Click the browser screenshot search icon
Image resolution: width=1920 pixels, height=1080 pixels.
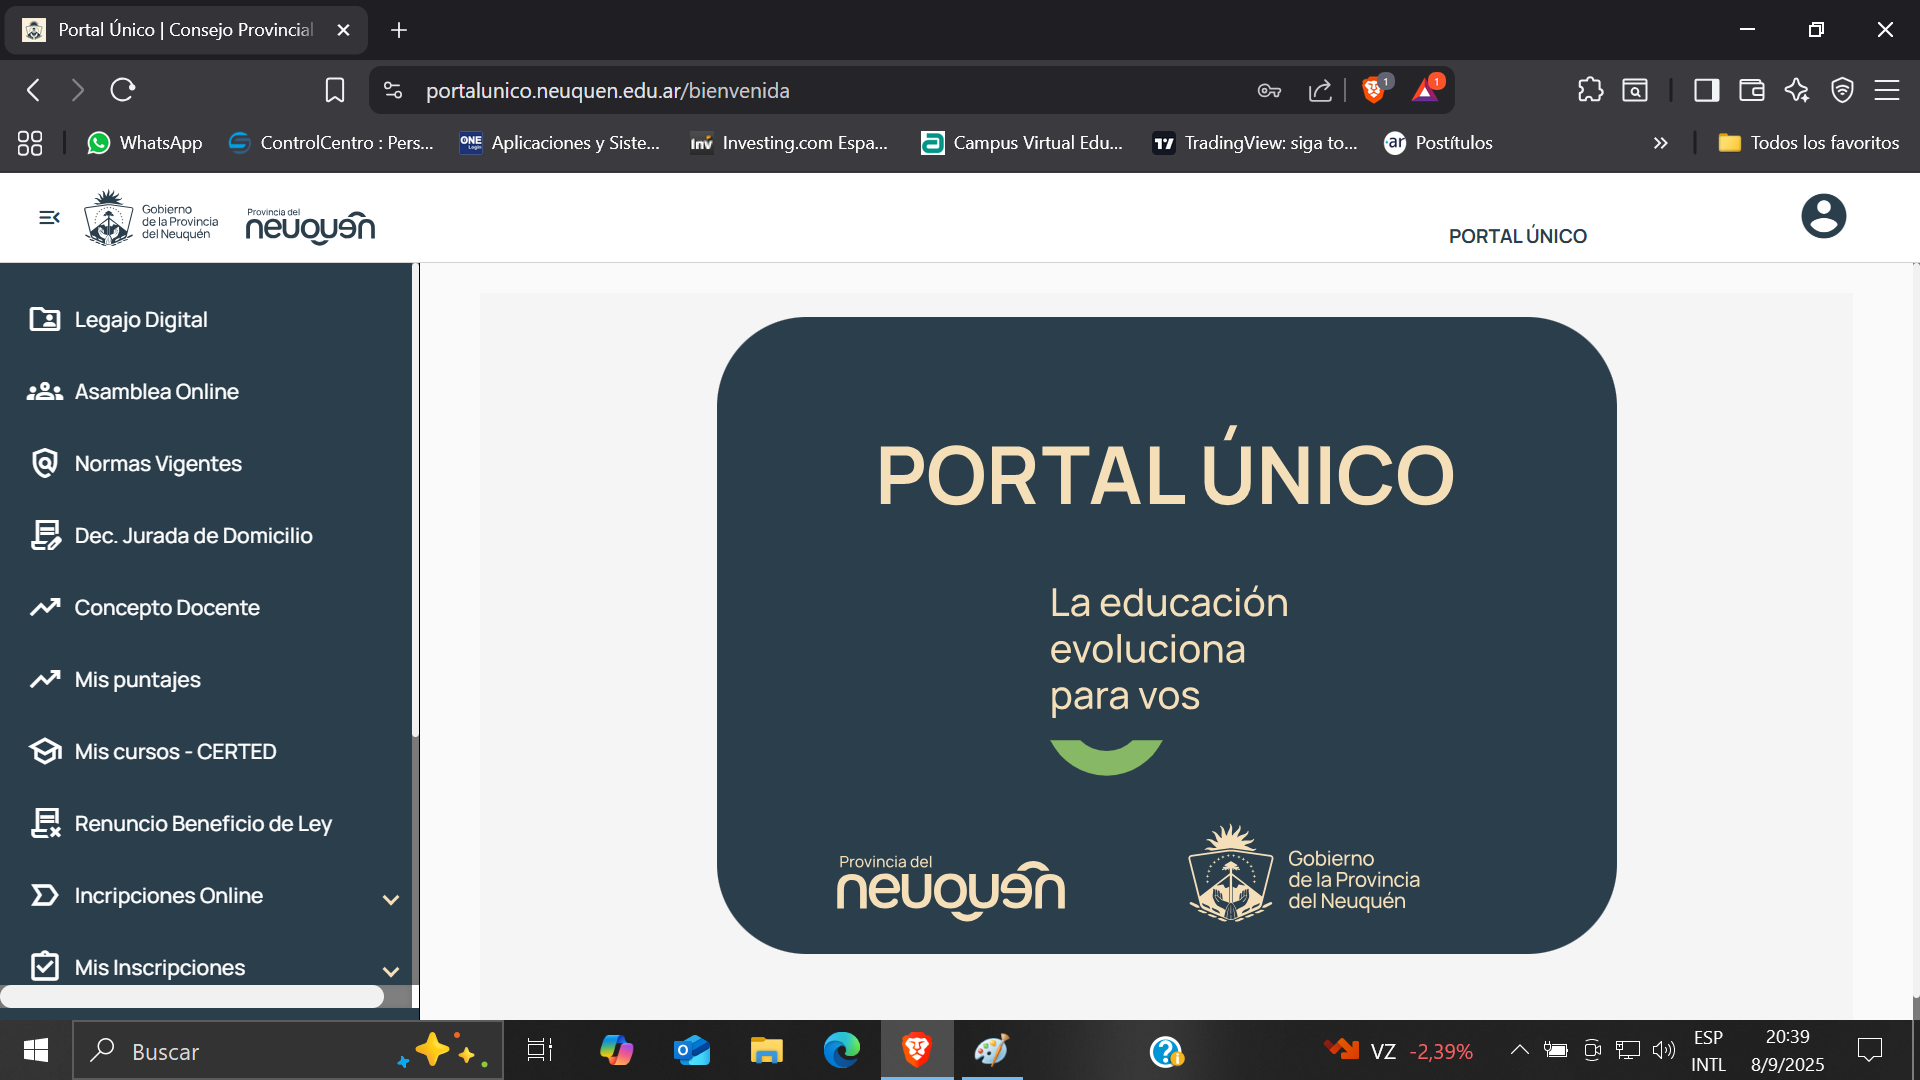[x=1635, y=90]
